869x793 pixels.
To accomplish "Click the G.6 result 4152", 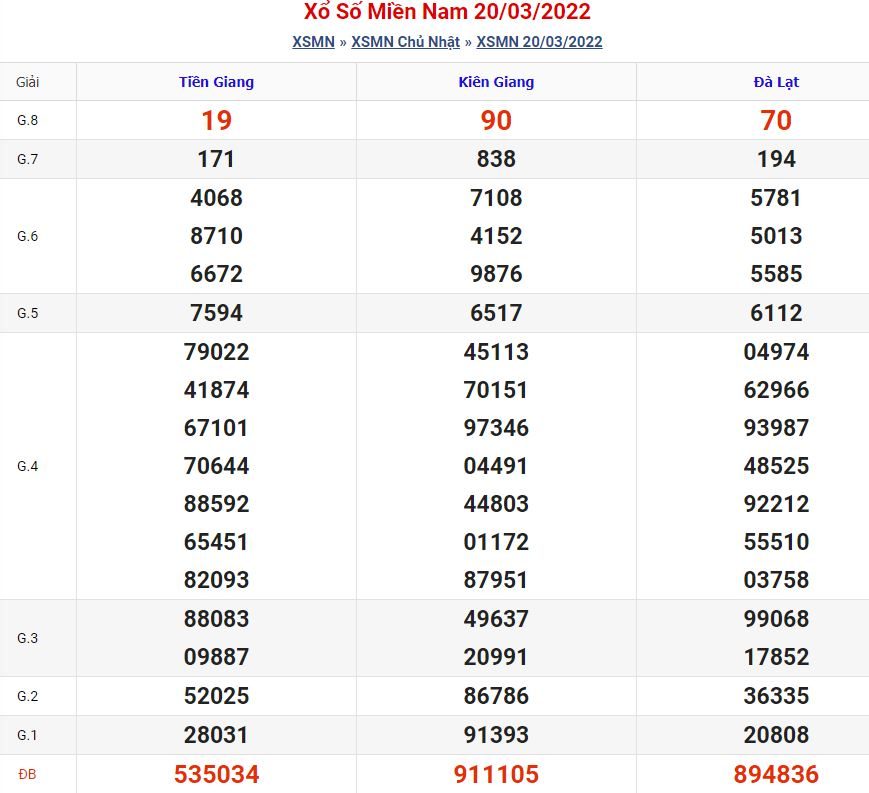I will (496, 236).
